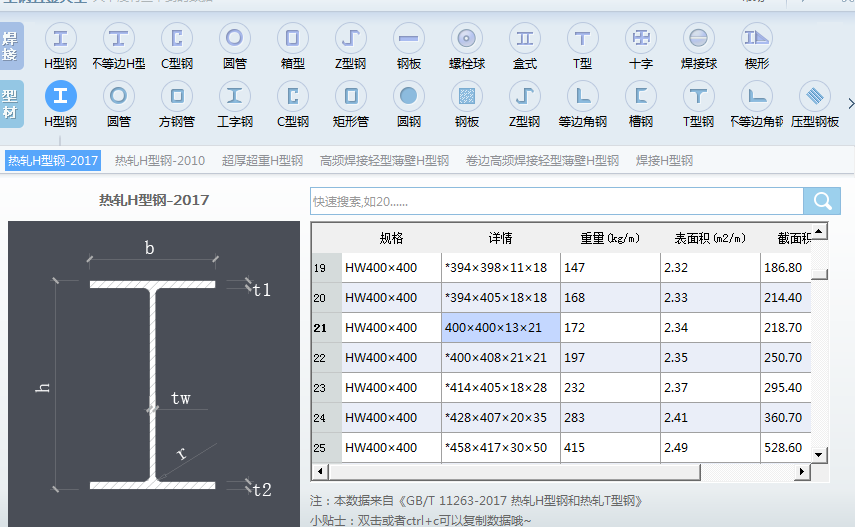Screen dimensions: 855x527
Task: Select detail cell 400×400×13×21
Action: [x=501, y=328]
